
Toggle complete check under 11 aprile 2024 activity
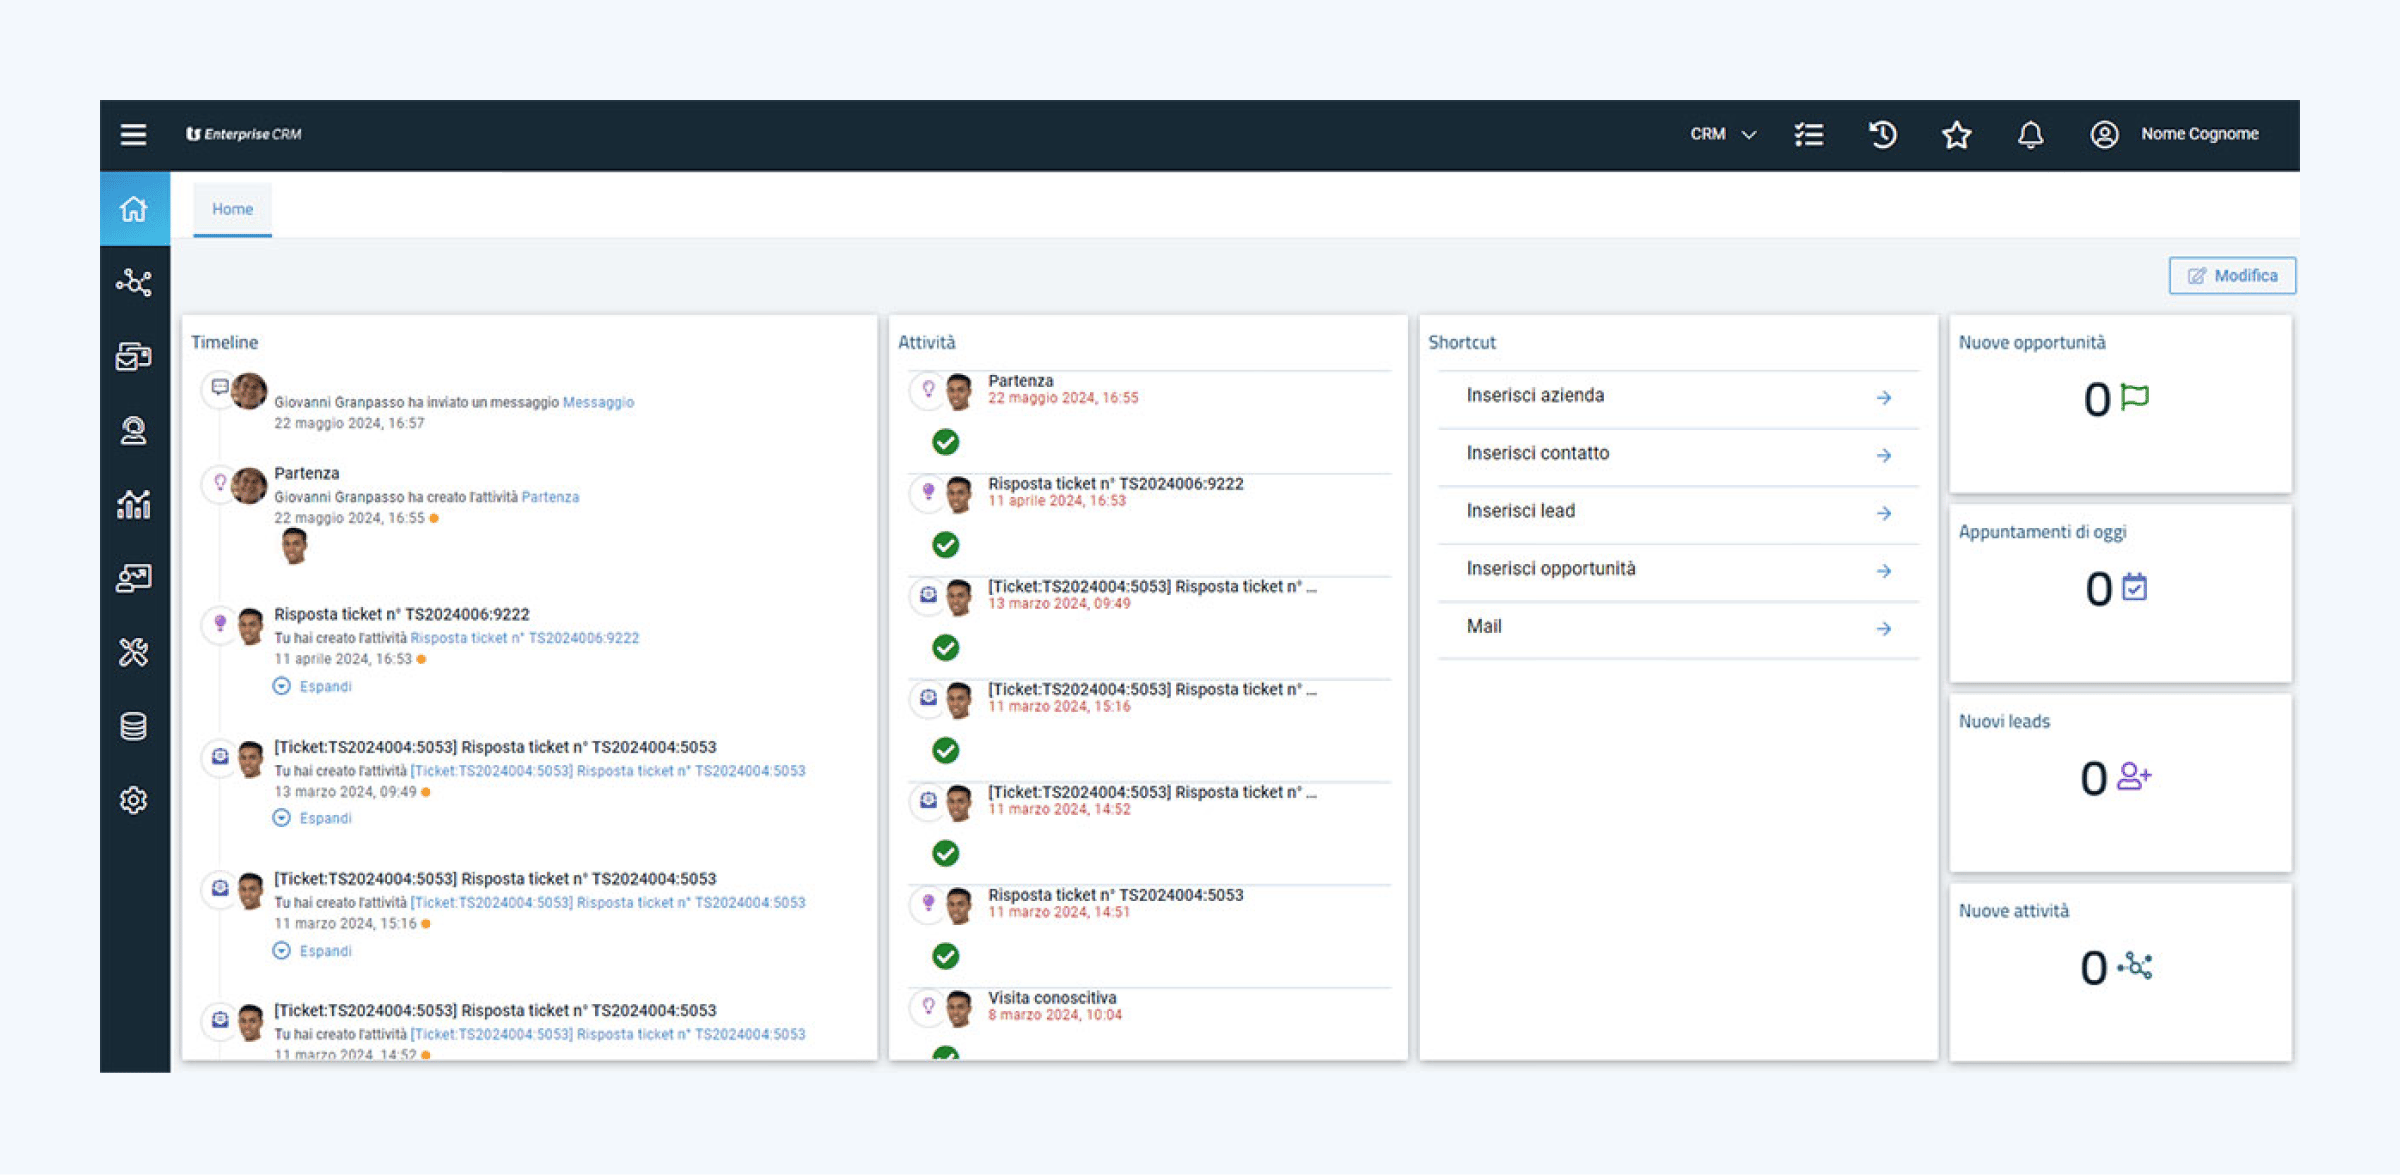[945, 544]
